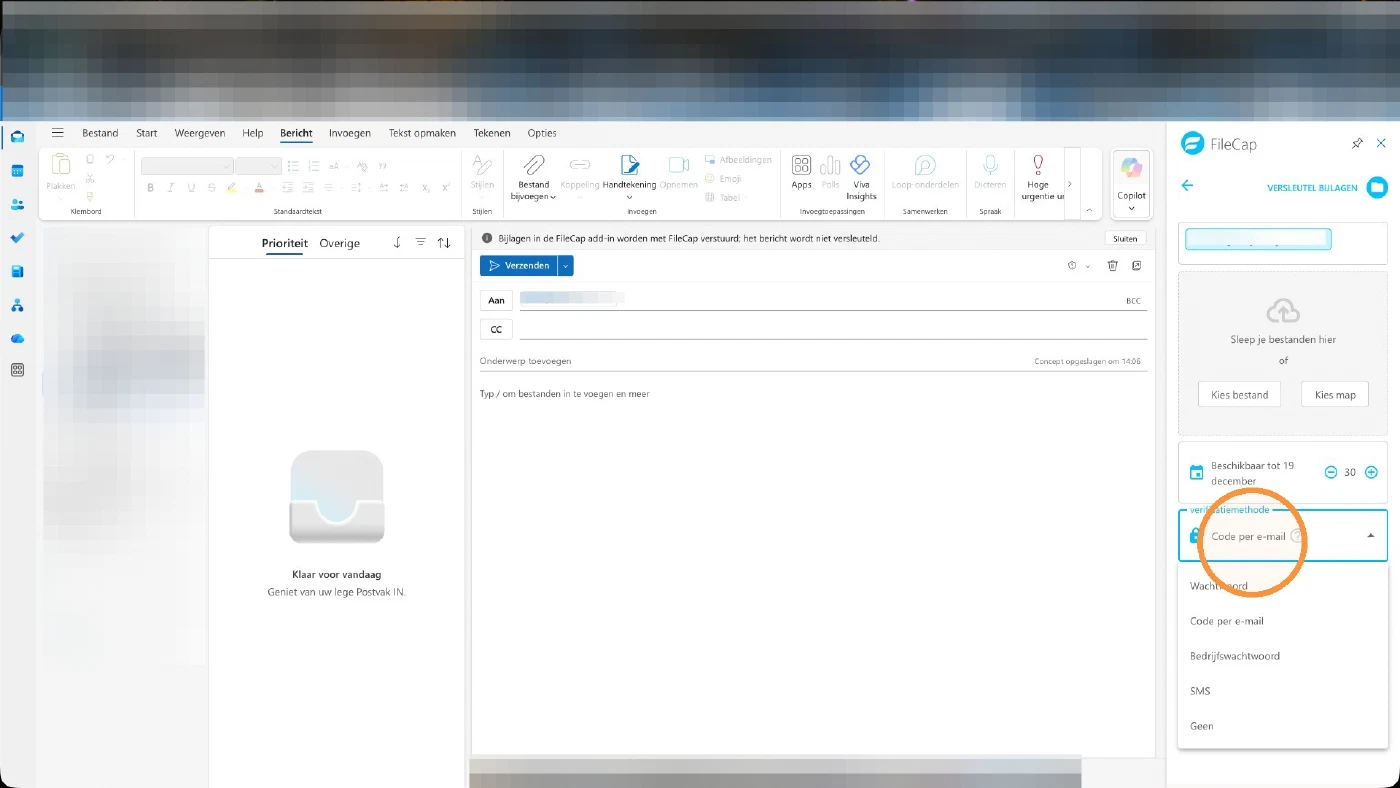Increase the available days with plus button
Screen dimensions: 1400x788
[1371, 472]
